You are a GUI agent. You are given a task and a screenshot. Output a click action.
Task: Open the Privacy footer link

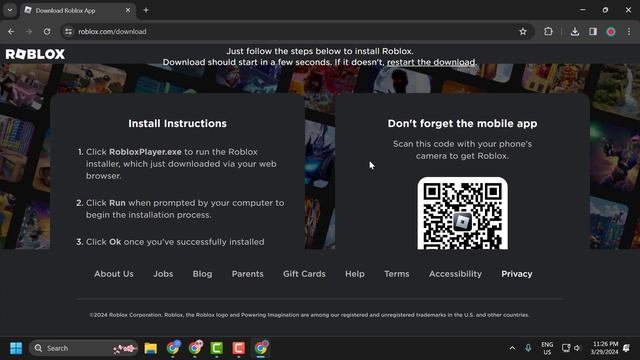point(517,274)
